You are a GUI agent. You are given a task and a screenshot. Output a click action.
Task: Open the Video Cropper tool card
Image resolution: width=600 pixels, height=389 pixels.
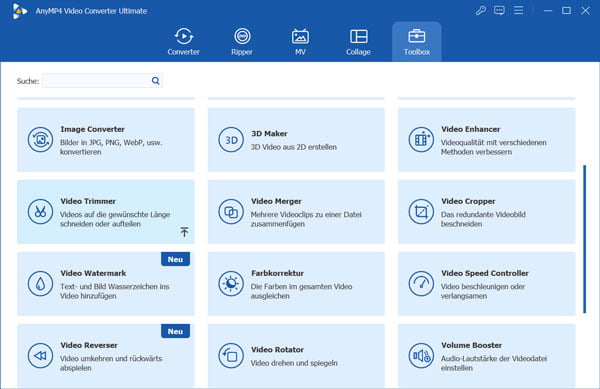[486, 212]
